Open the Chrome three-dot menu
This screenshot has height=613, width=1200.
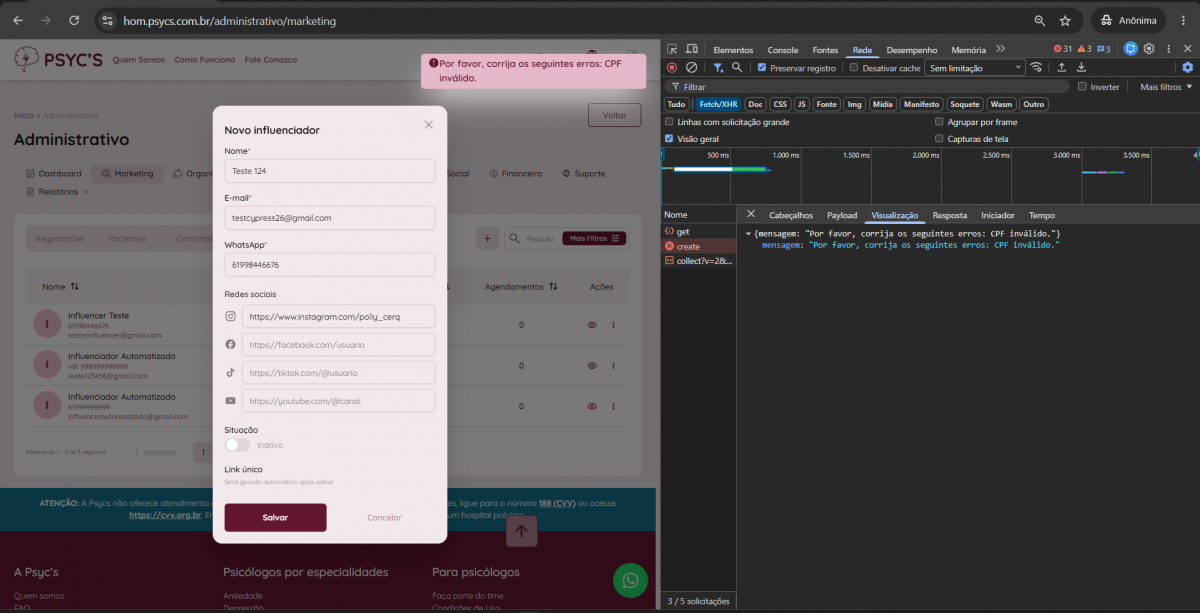1182,20
